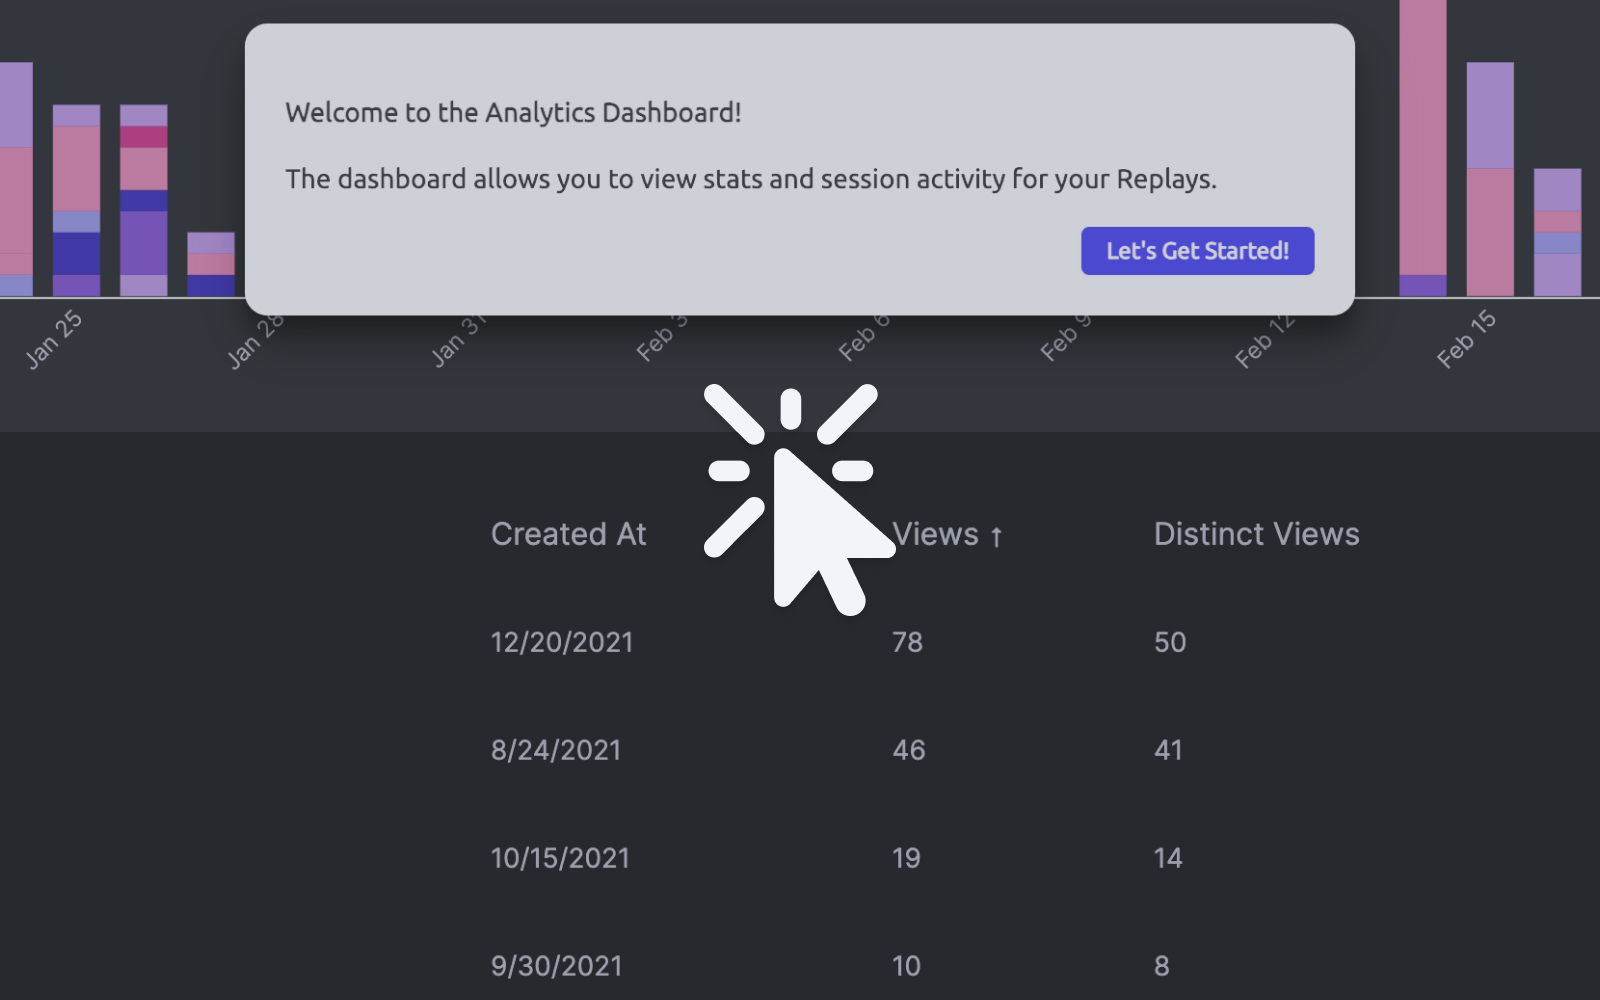Image resolution: width=1600 pixels, height=1000 pixels.
Task: Open the 10/15/2021 replay row
Action: 560,858
